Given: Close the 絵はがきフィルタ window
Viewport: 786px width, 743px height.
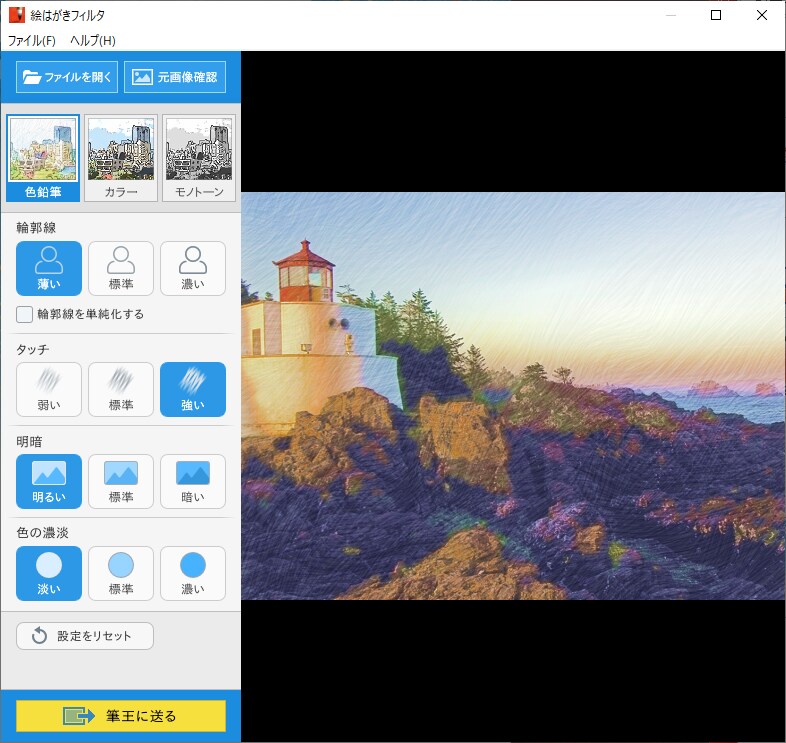Looking at the screenshot, I should tap(761, 15).
